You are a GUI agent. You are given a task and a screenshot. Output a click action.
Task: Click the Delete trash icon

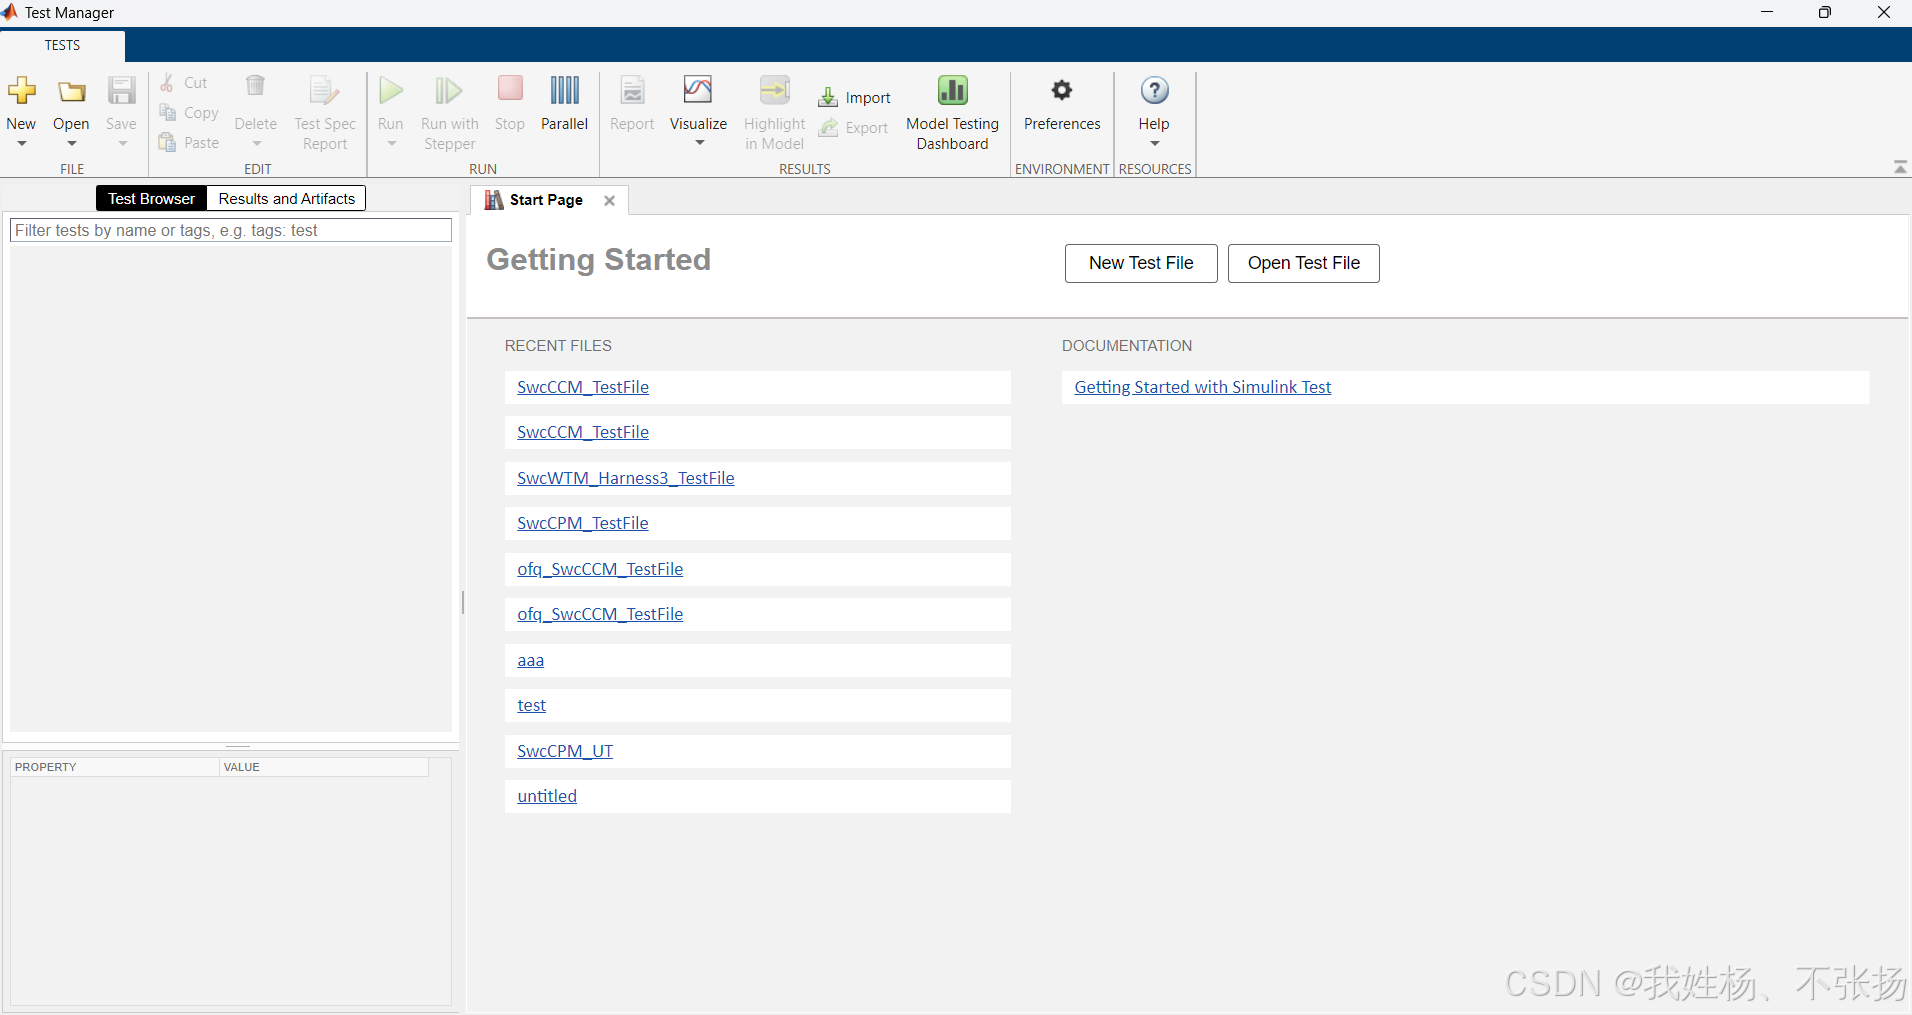point(256,86)
